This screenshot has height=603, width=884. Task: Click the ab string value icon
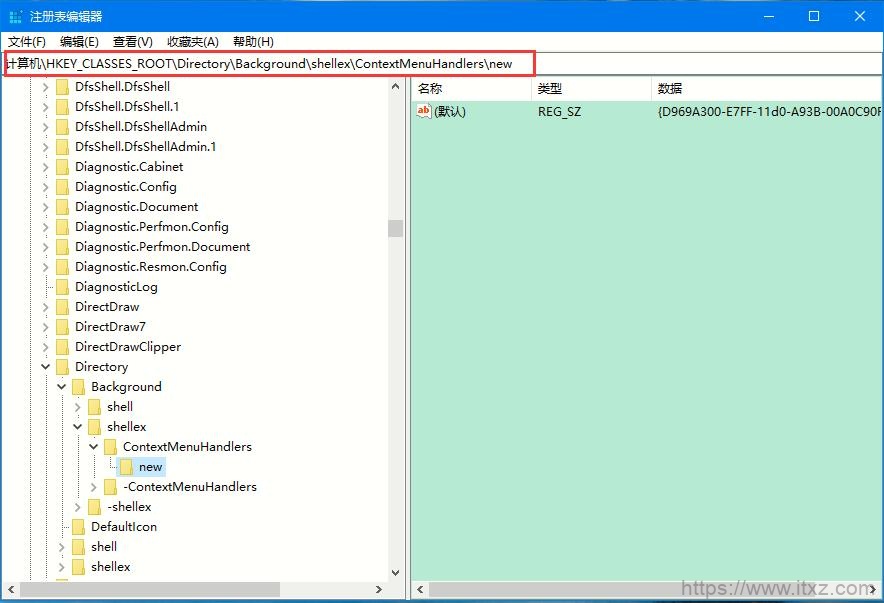pos(423,111)
